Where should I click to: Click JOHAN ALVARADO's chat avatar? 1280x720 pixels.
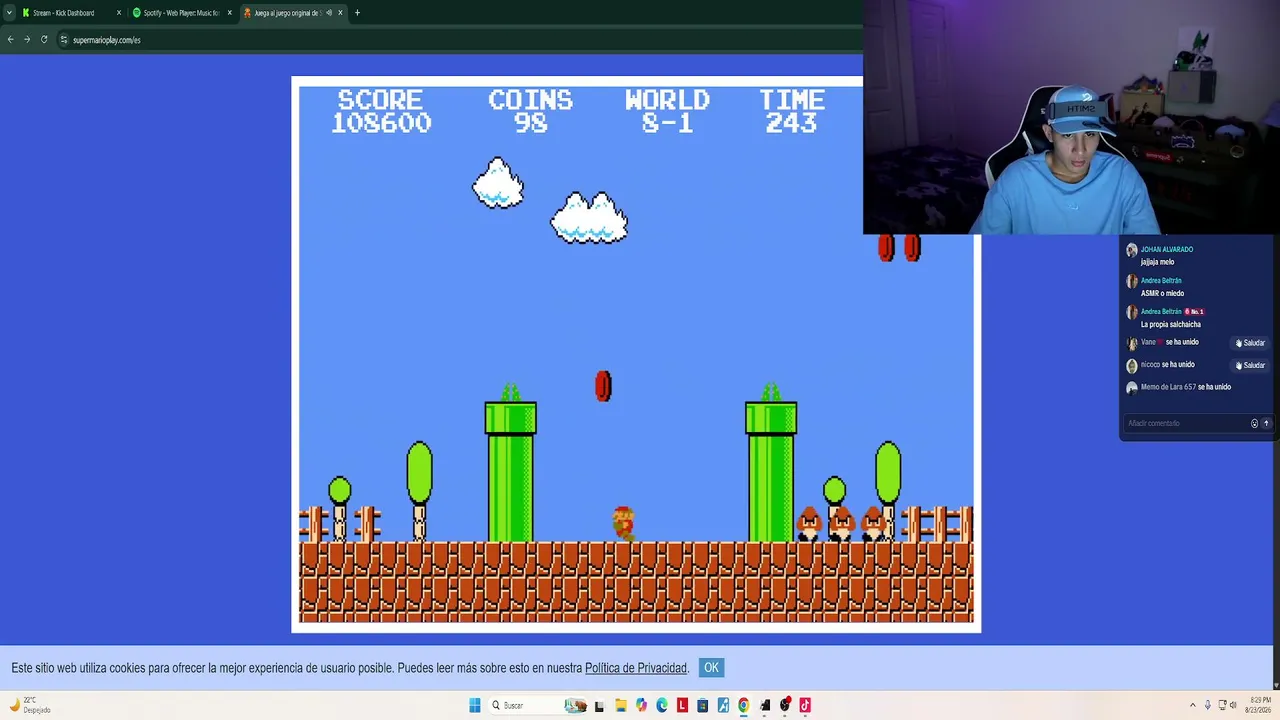[x=1132, y=250]
